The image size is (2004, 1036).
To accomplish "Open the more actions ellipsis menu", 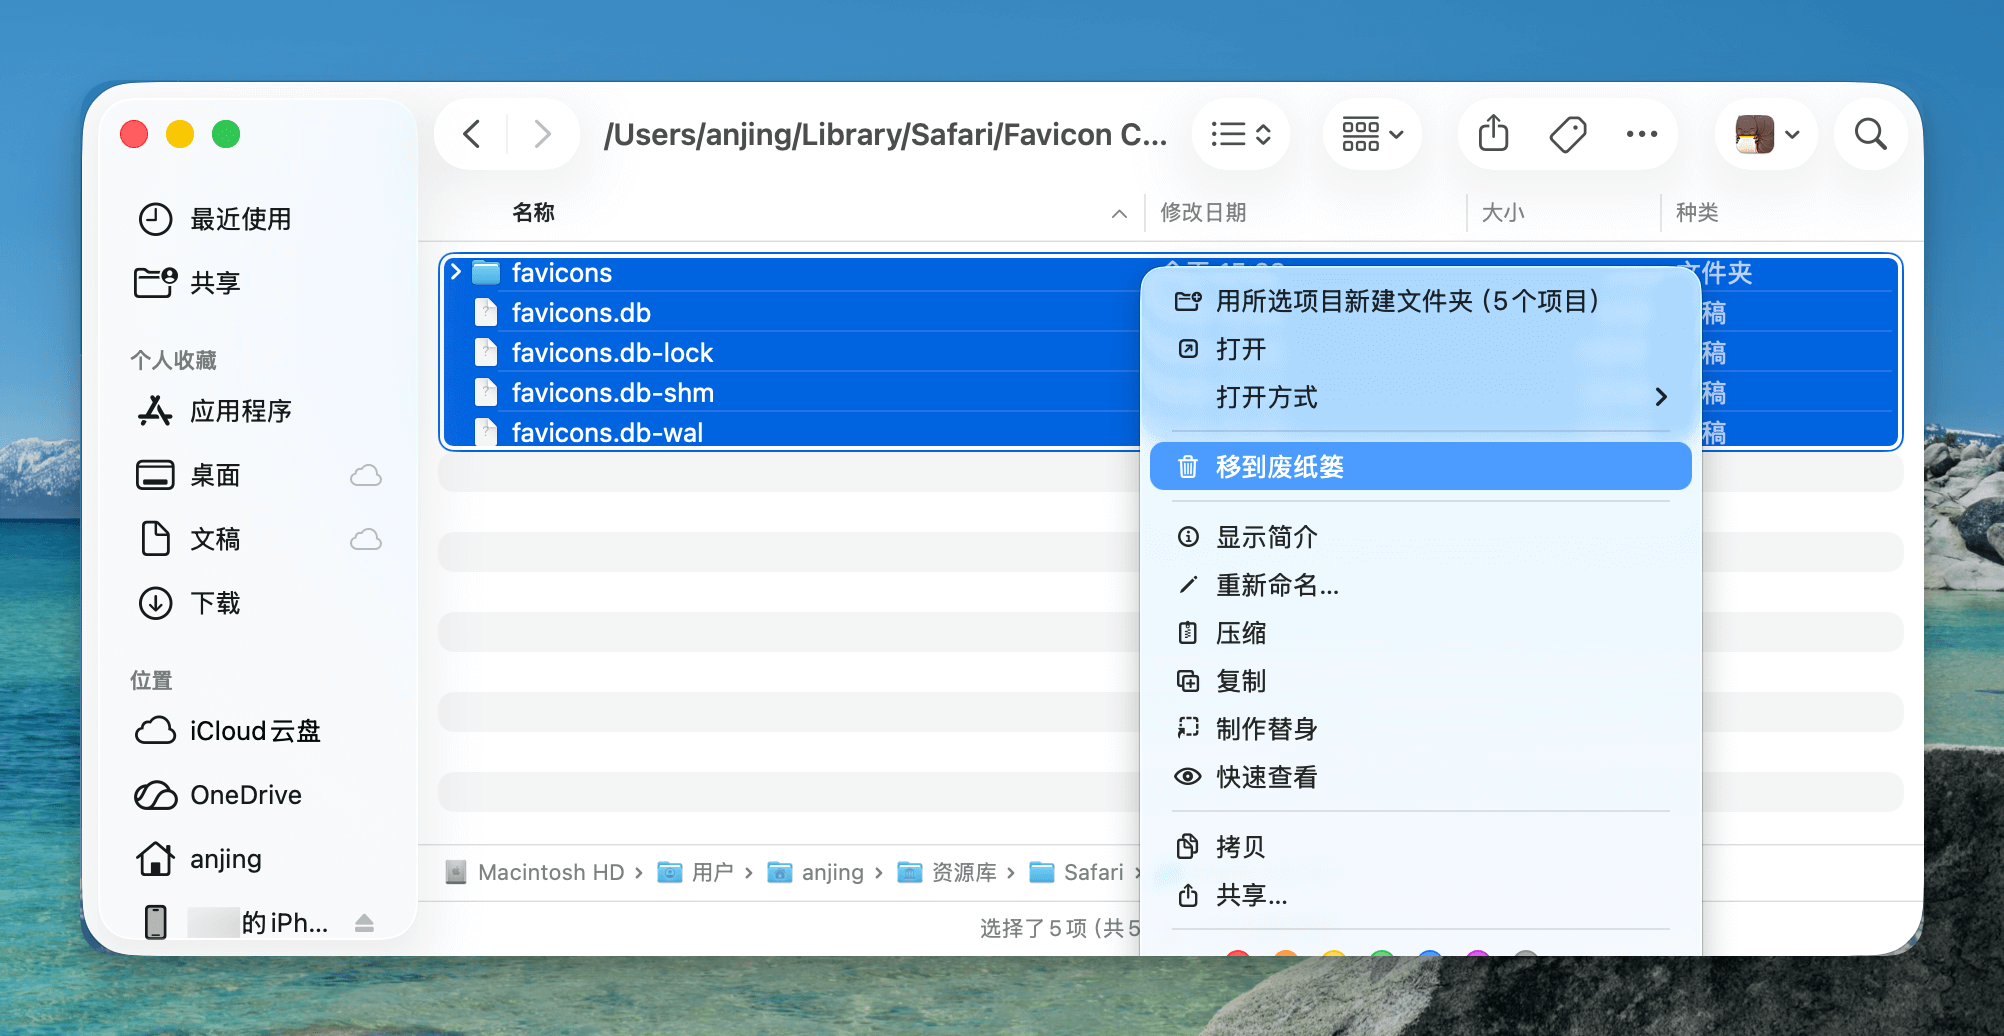I will [x=1642, y=134].
